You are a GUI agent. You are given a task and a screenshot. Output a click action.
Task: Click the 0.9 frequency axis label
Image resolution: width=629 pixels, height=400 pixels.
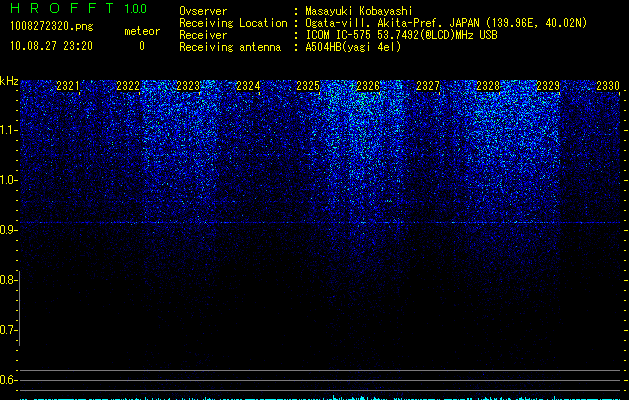(8, 230)
